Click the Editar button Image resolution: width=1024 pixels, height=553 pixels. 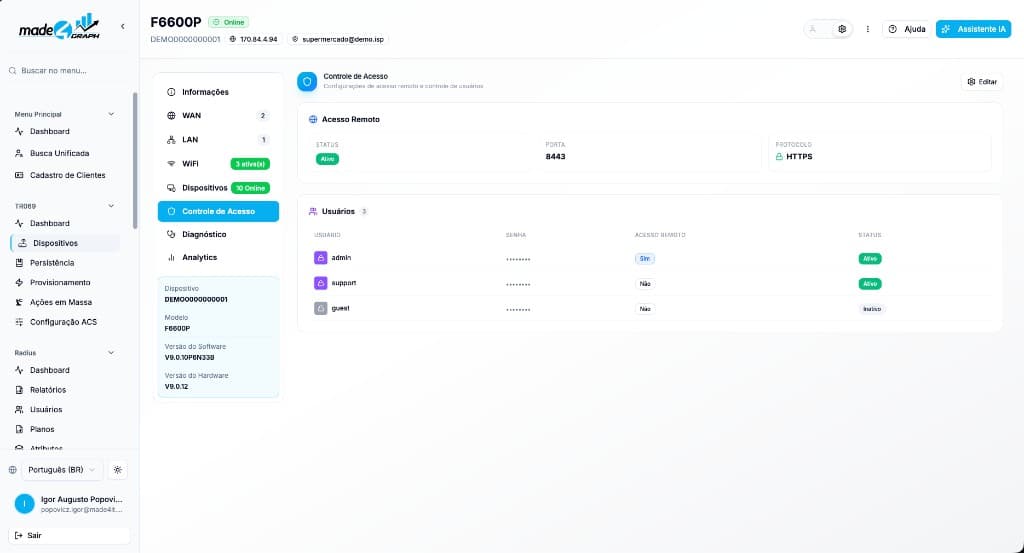coord(982,82)
